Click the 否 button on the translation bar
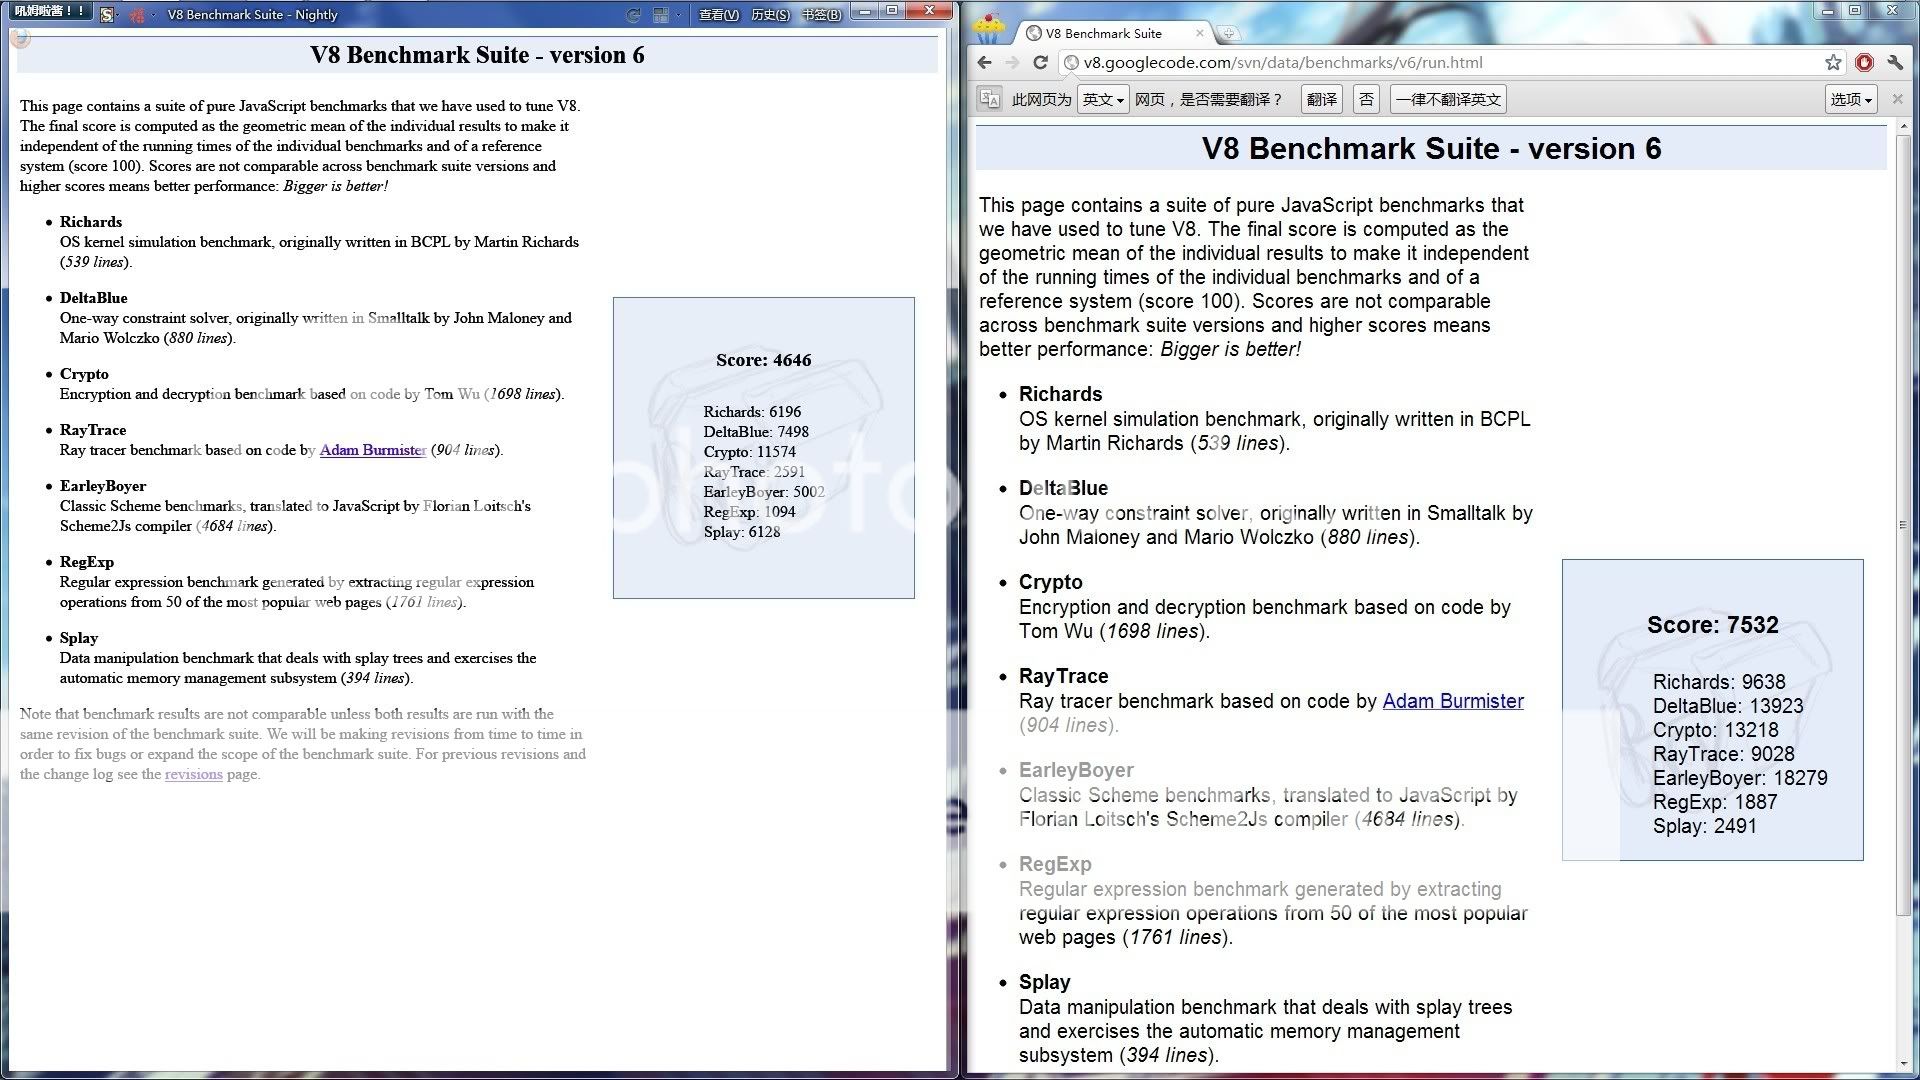This screenshot has width=1920, height=1080. coord(1366,99)
